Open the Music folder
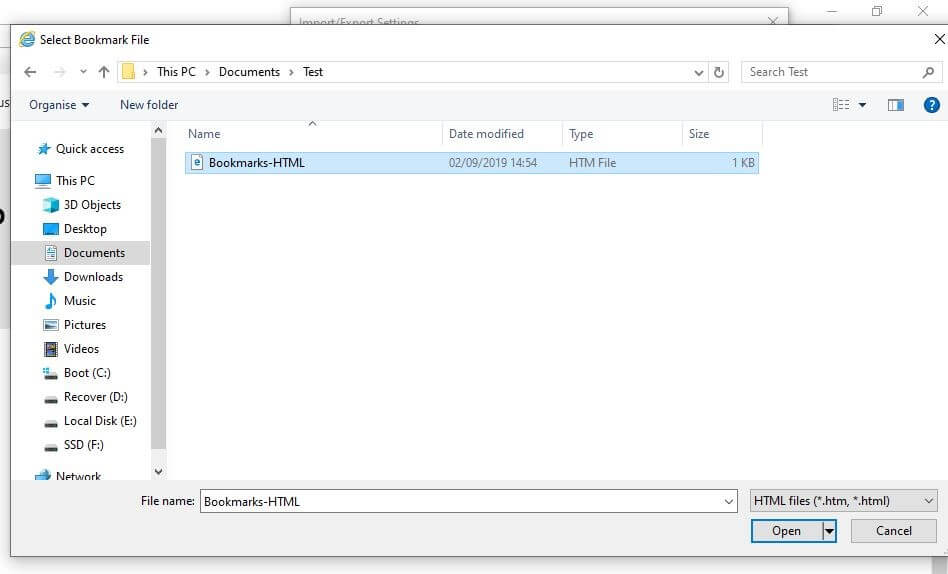This screenshot has height=574, width=948. click(x=80, y=301)
